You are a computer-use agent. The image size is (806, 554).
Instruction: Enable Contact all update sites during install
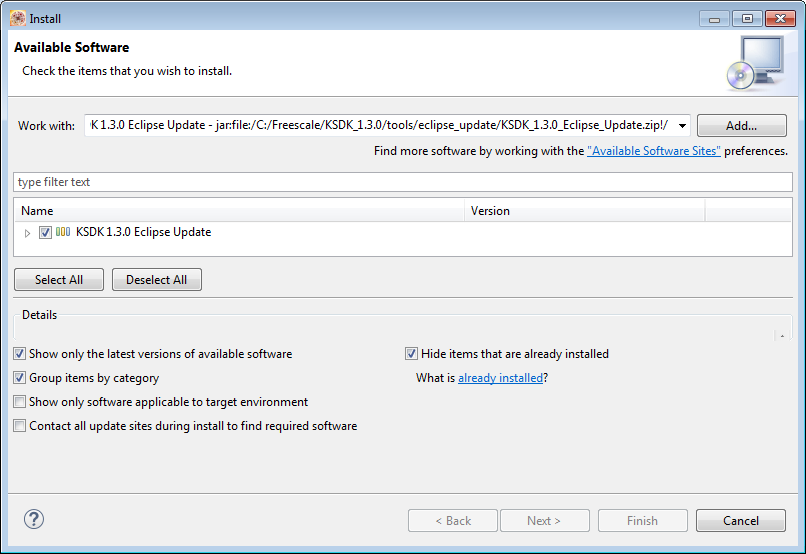(20, 426)
